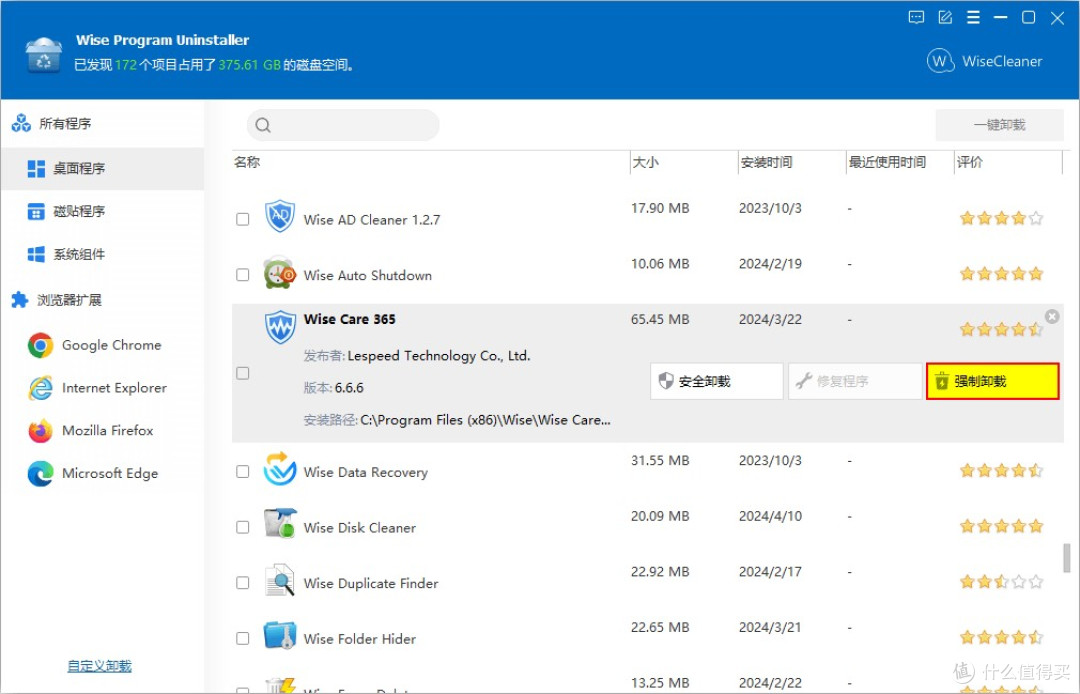Viewport: 1080px width, 694px height.
Task: Click the Google Chrome browser icon
Action: (41, 346)
